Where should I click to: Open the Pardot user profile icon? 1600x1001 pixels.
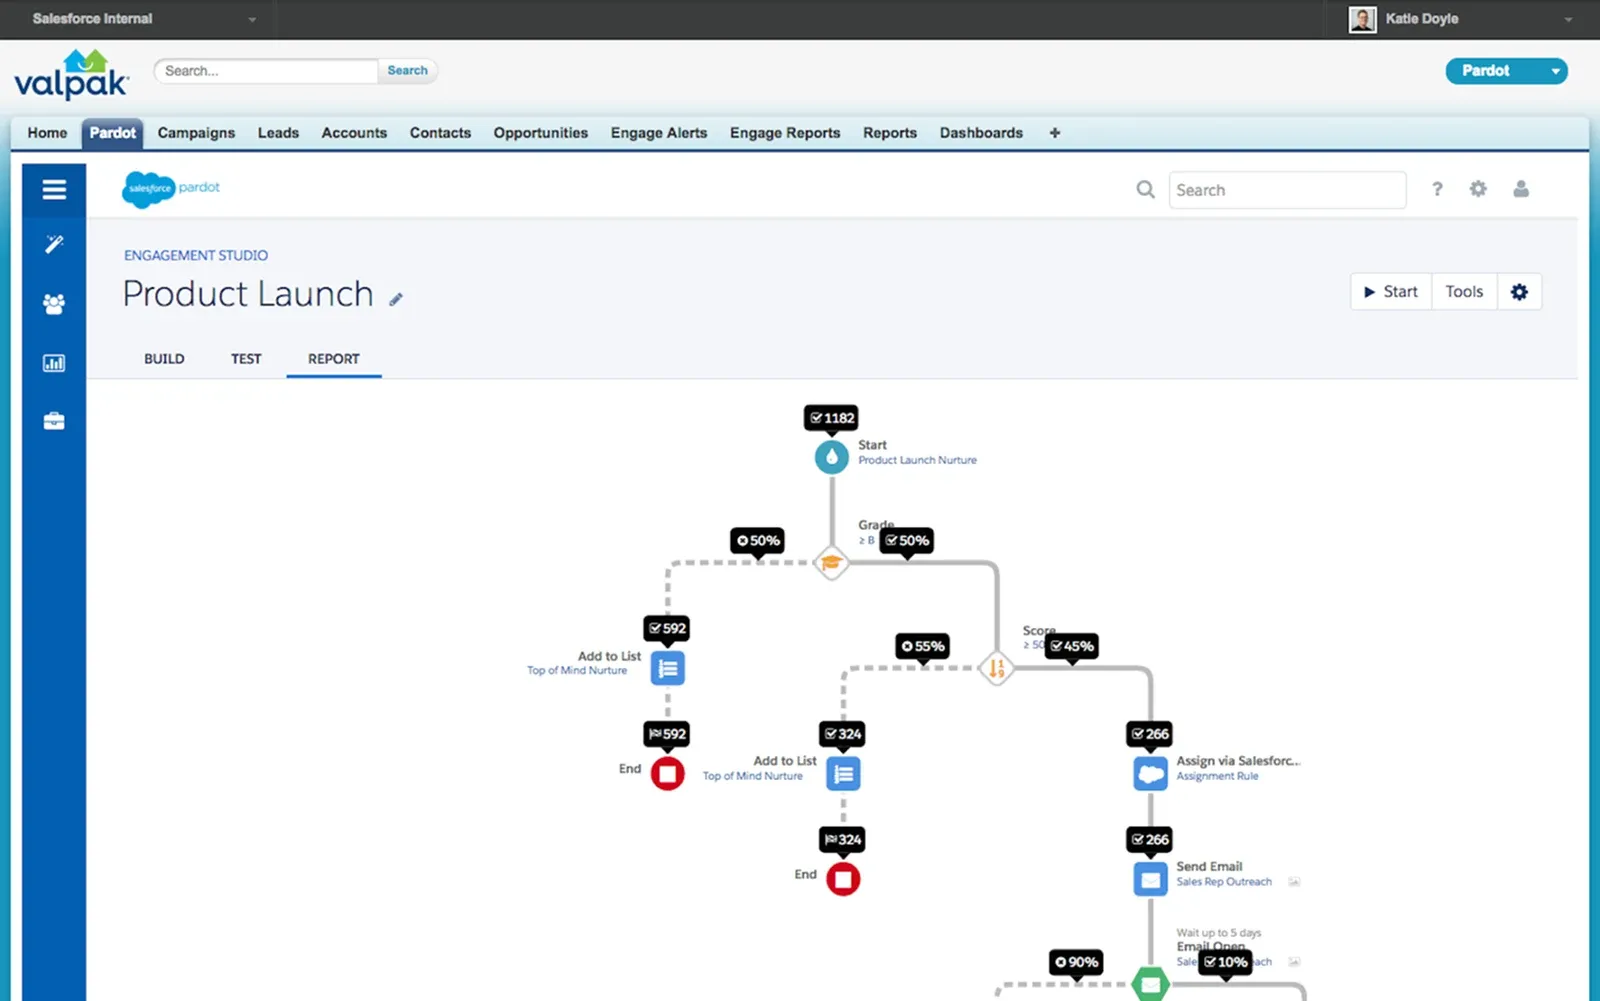pos(1521,189)
